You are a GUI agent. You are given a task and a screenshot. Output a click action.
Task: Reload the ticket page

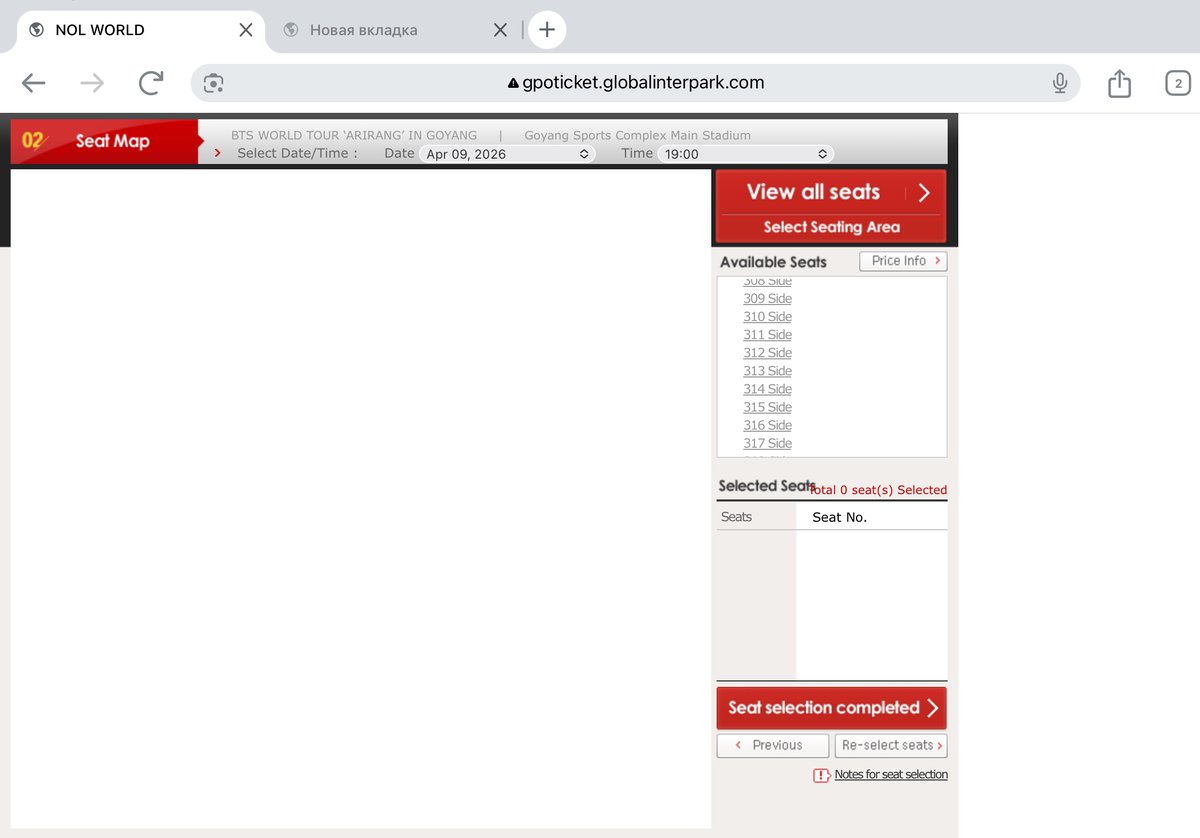151,83
